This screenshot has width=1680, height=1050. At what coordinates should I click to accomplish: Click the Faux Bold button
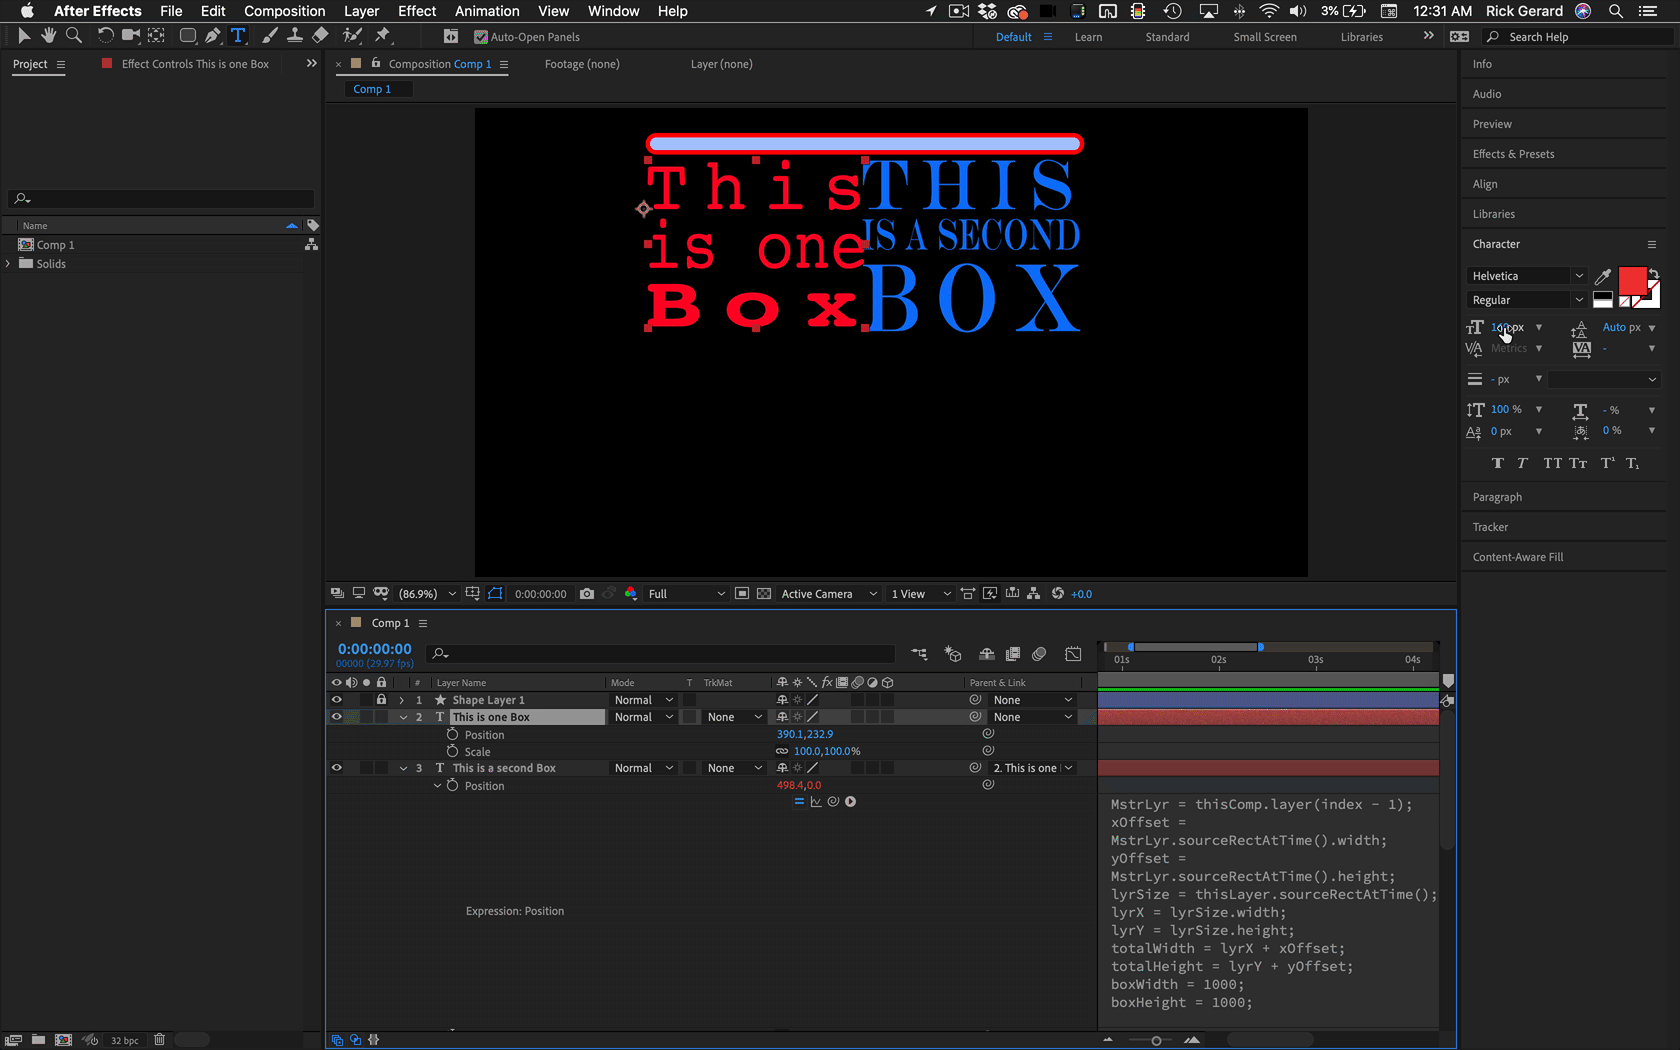coord(1497,463)
